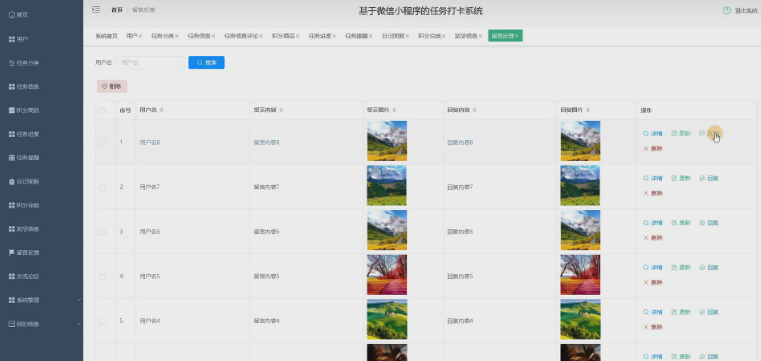Open 回复图片 thumbnail in row 2
The width and height of the screenshot is (761, 361).
(580, 186)
